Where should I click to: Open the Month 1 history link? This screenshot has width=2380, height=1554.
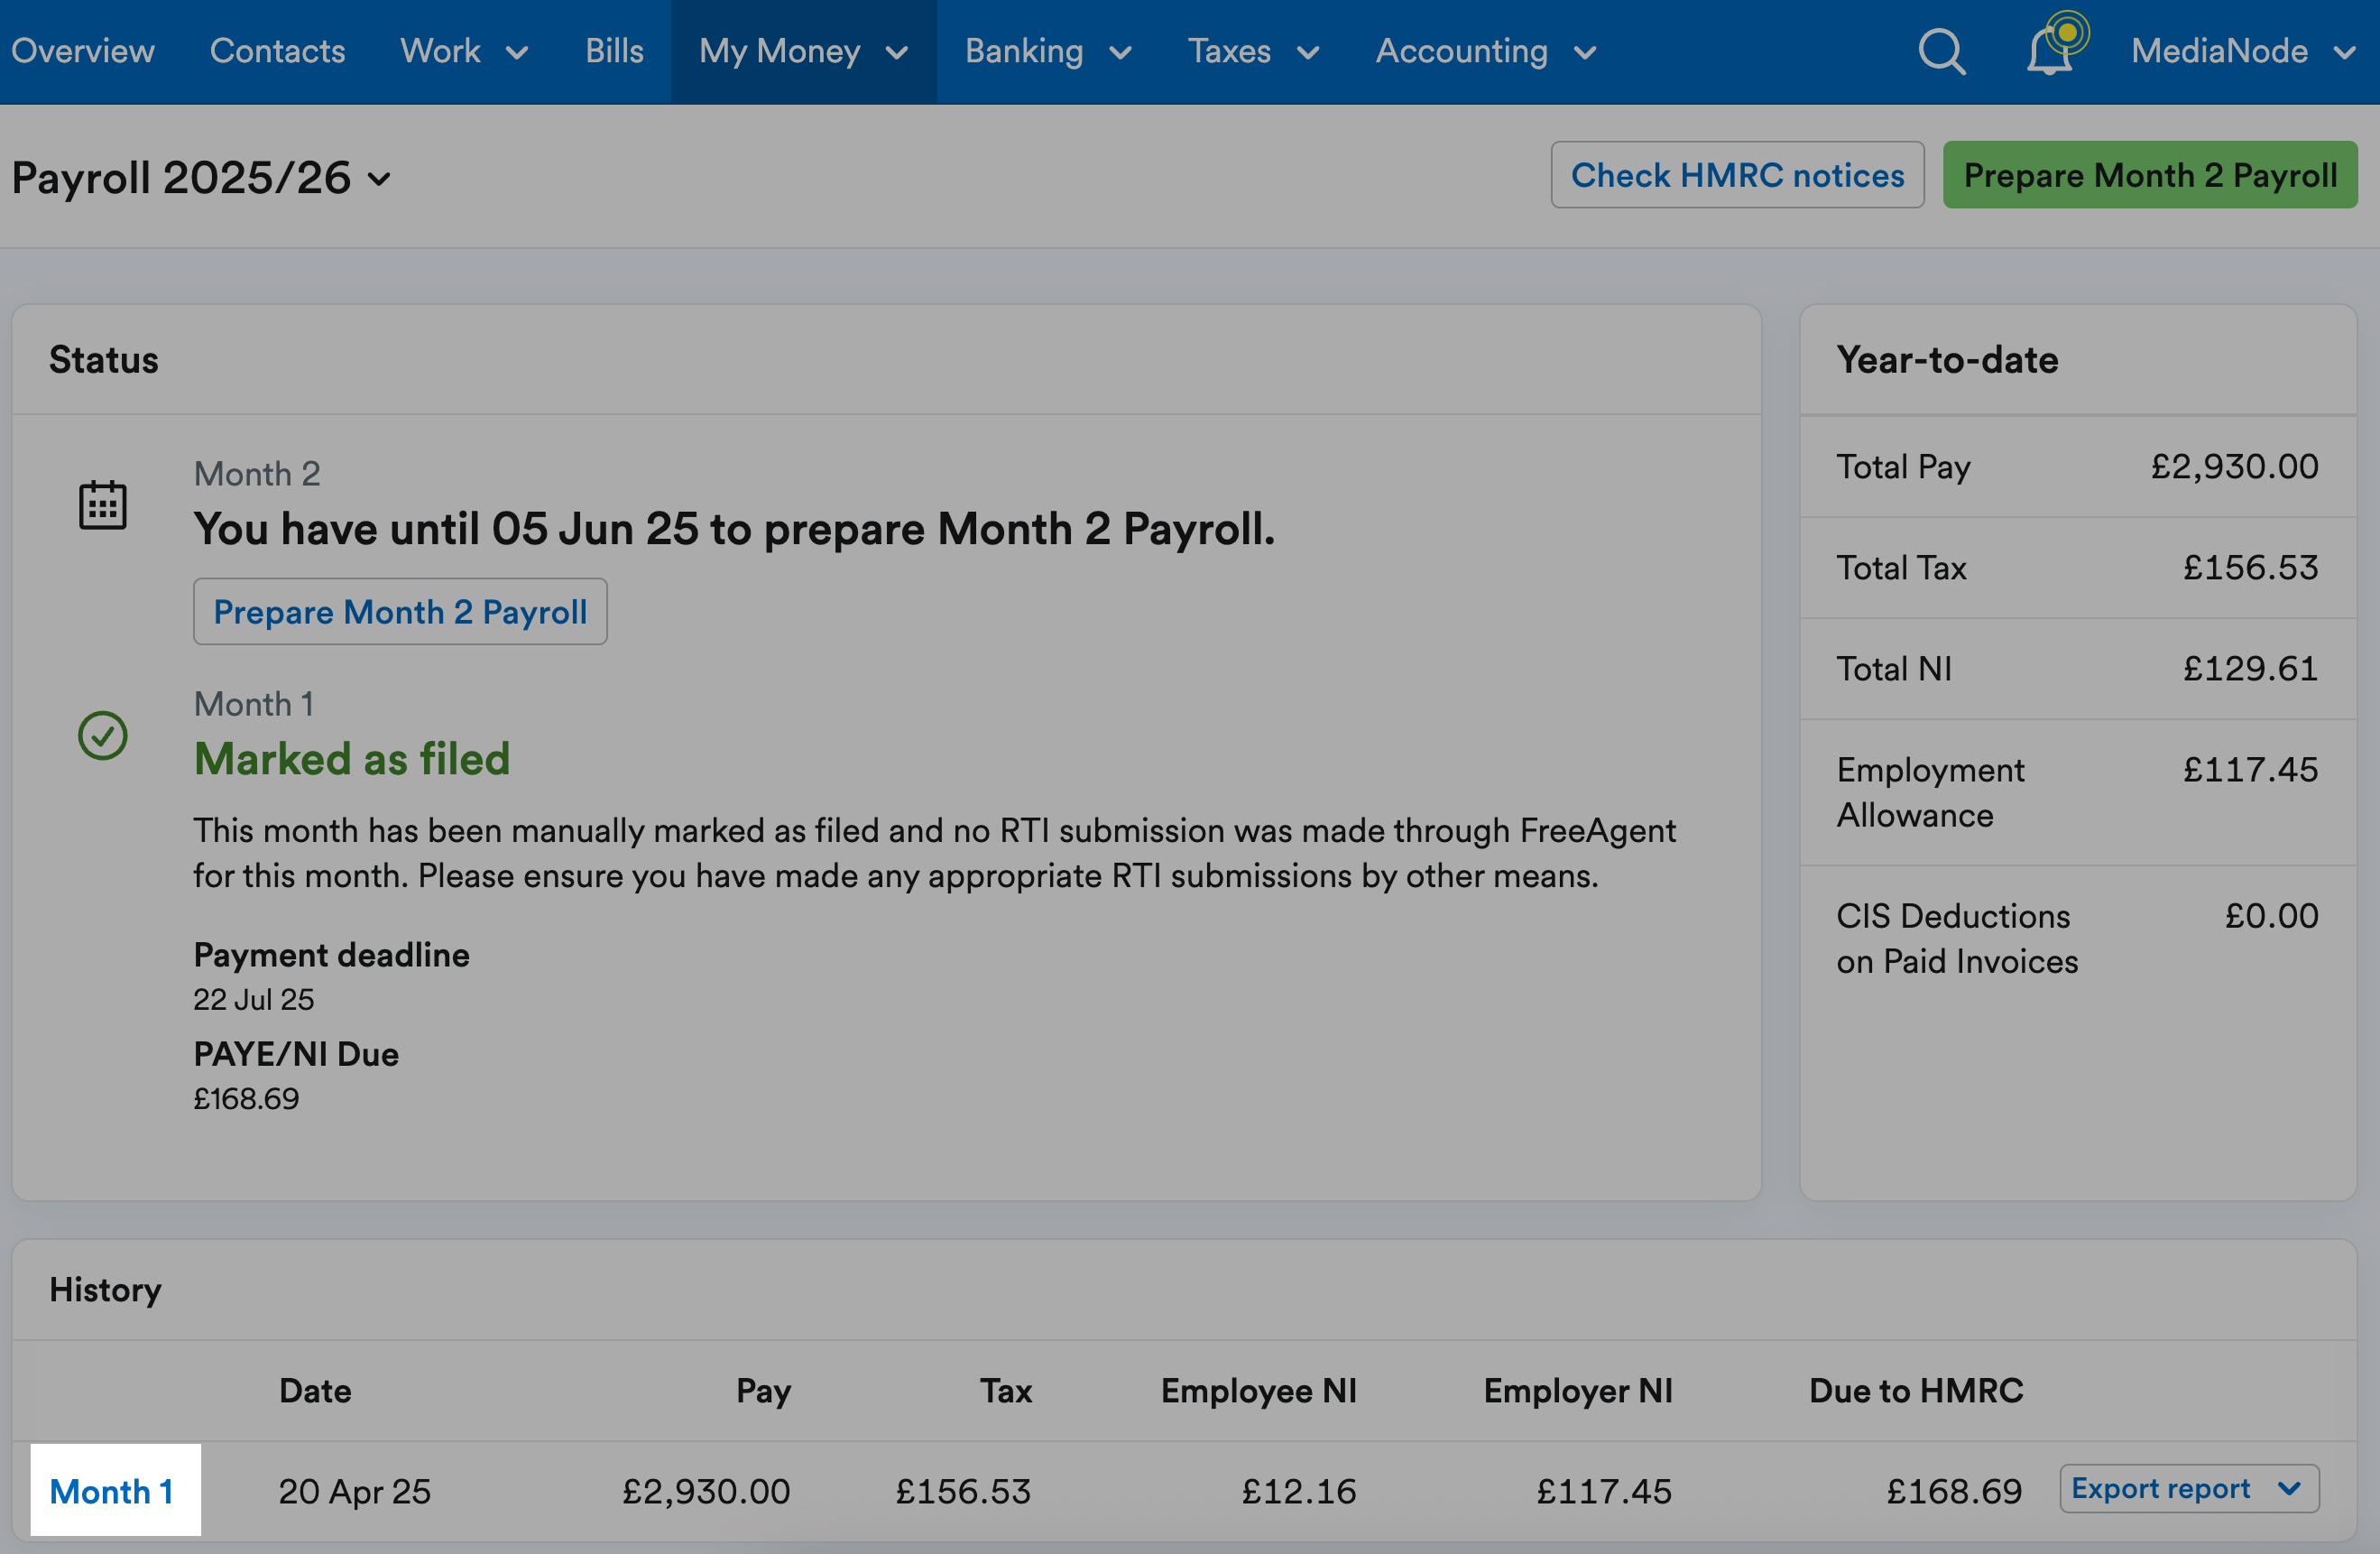(112, 1490)
